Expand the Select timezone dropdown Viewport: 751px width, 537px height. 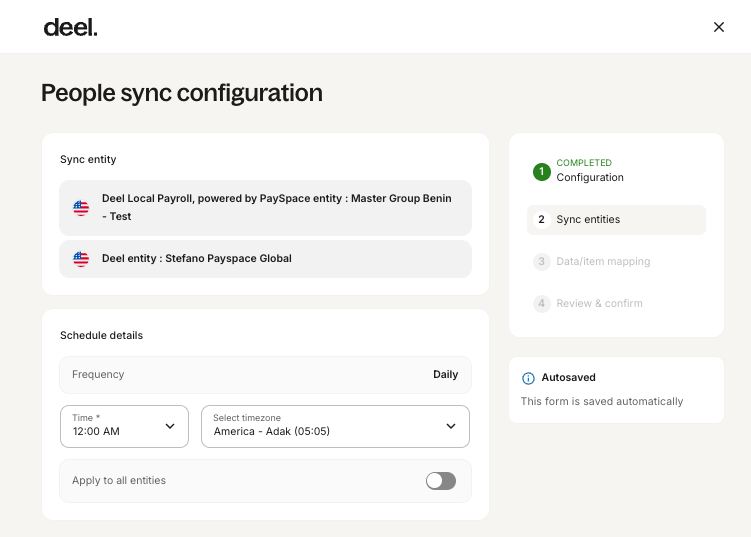pos(335,426)
